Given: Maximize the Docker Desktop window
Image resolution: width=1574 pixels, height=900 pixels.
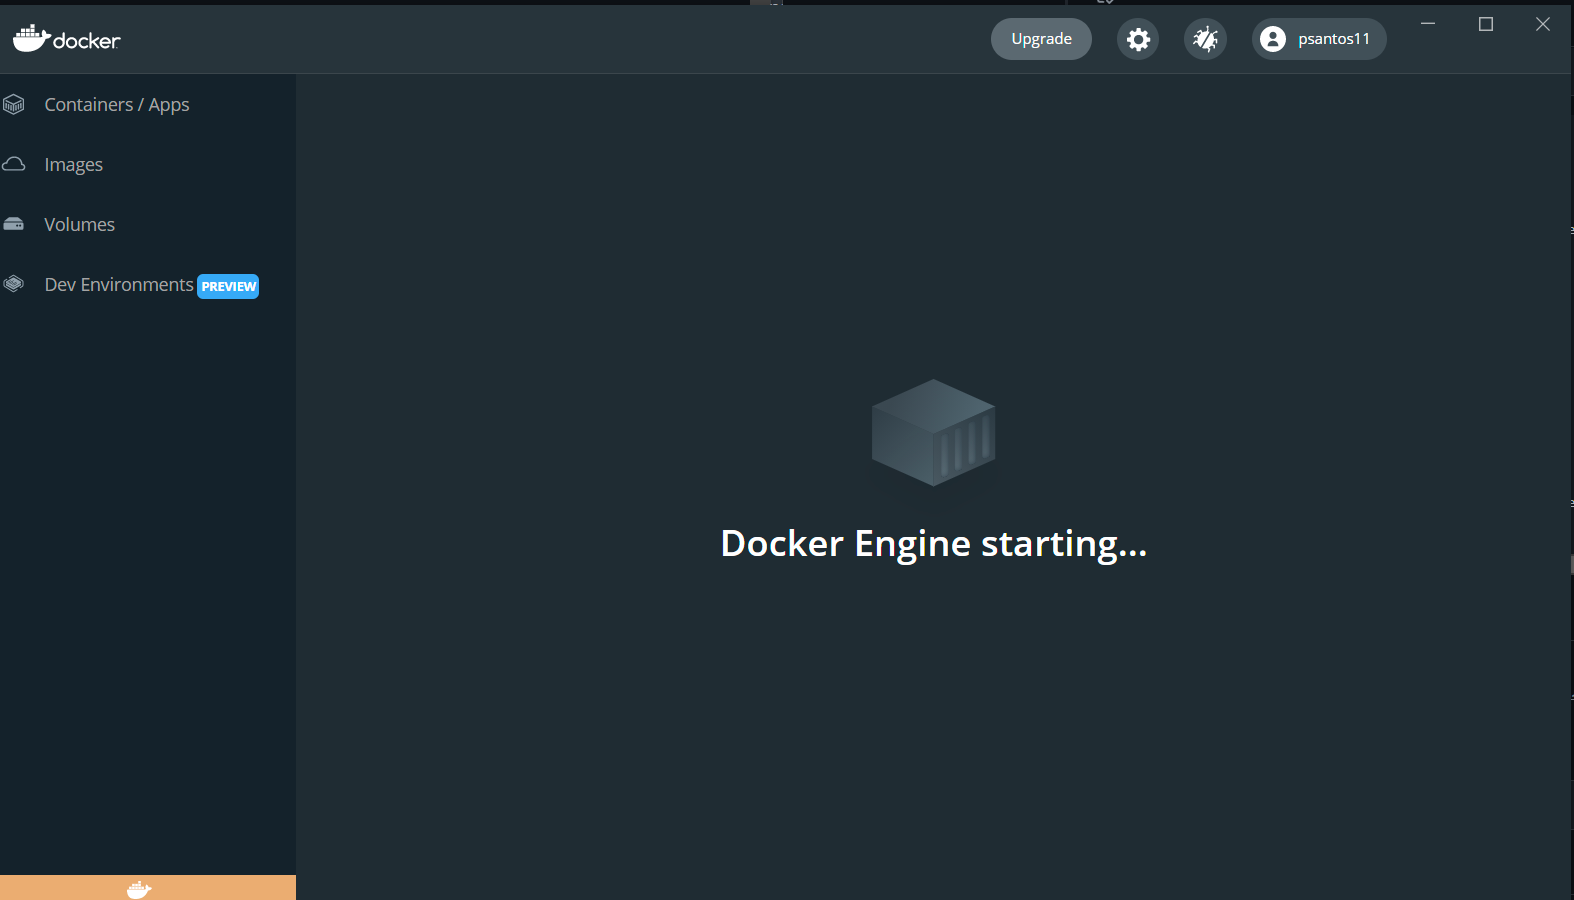Looking at the screenshot, I should click(x=1486, y=24).
